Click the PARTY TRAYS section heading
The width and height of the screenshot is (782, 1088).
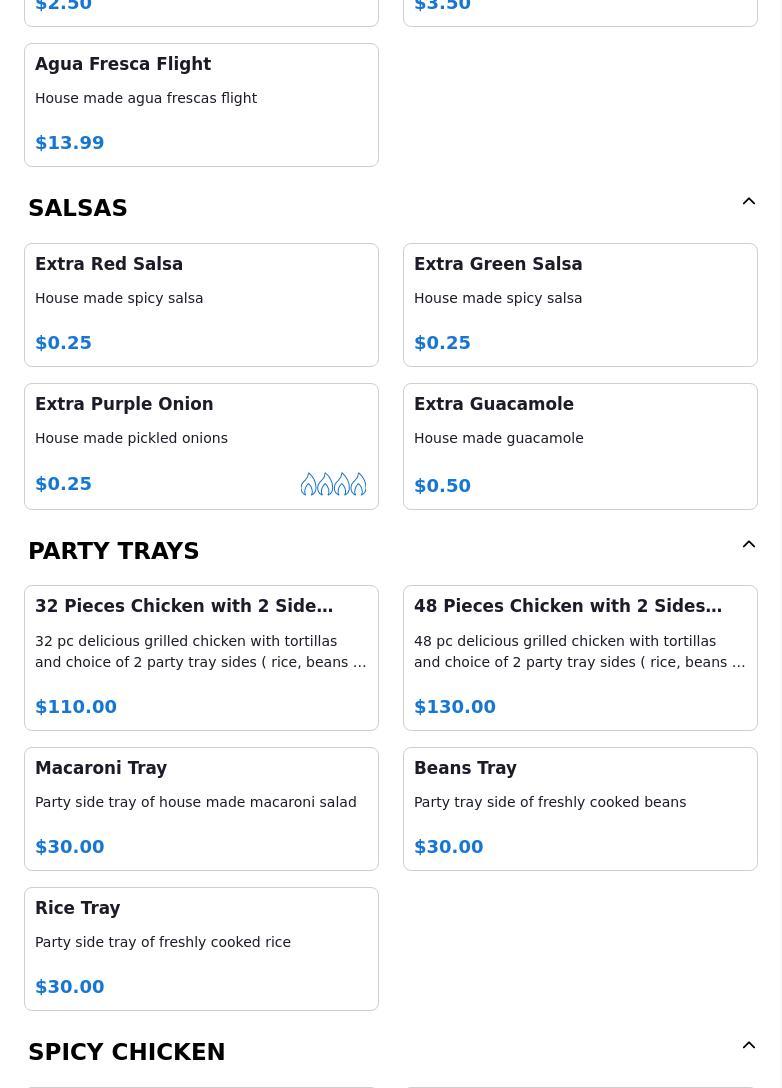coord(114,551)
